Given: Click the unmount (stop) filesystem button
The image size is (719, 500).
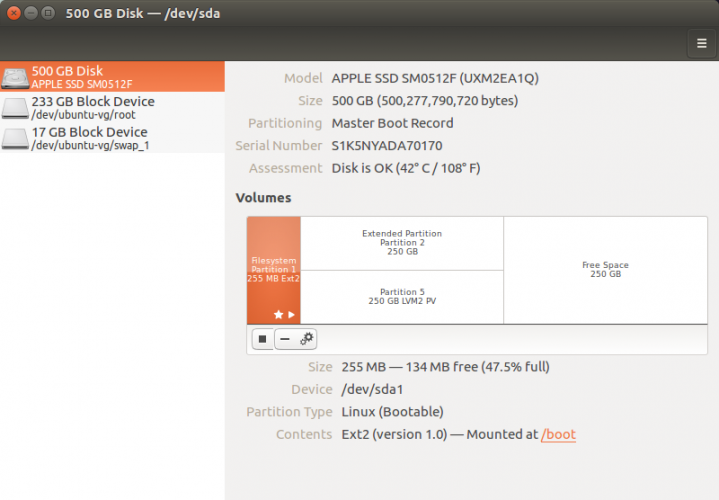Looking at the screenshot, I should point(262,339).
